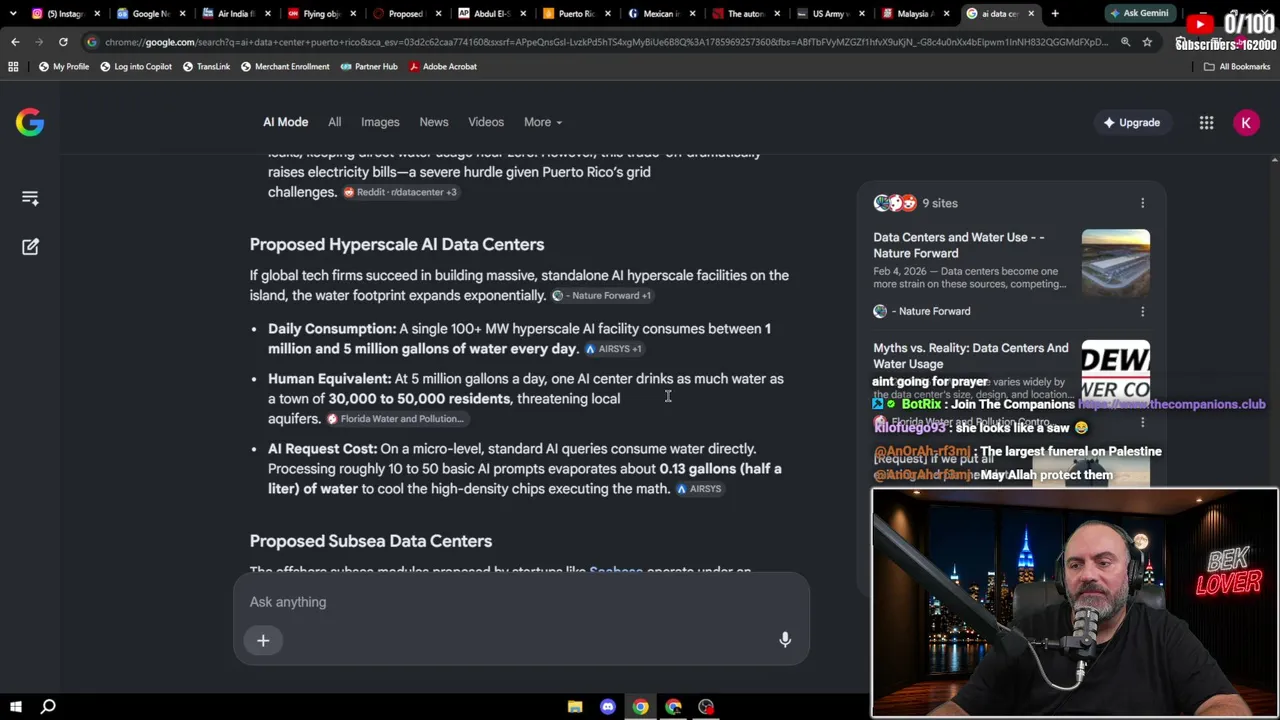Open the Log into Copilot bookmark
Screen dimensions: 1280x720
pos(136,66)
